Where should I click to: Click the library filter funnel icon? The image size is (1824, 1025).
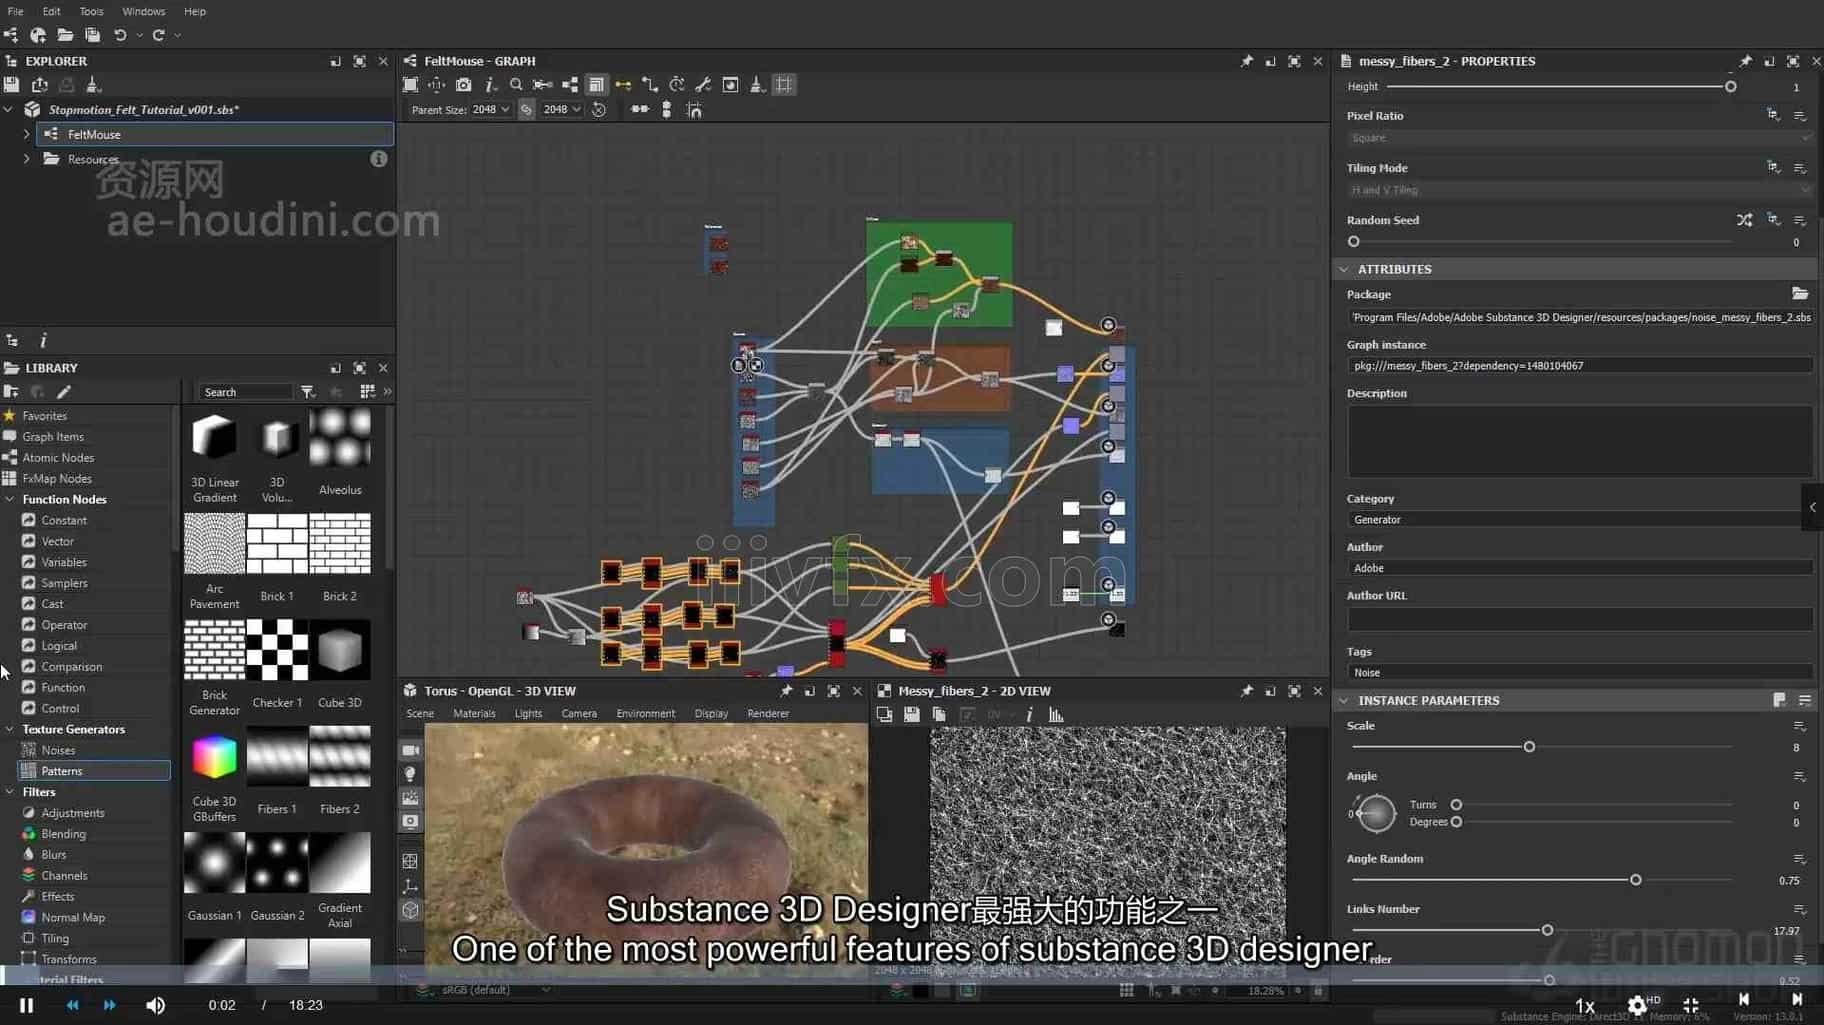[308, 392]
